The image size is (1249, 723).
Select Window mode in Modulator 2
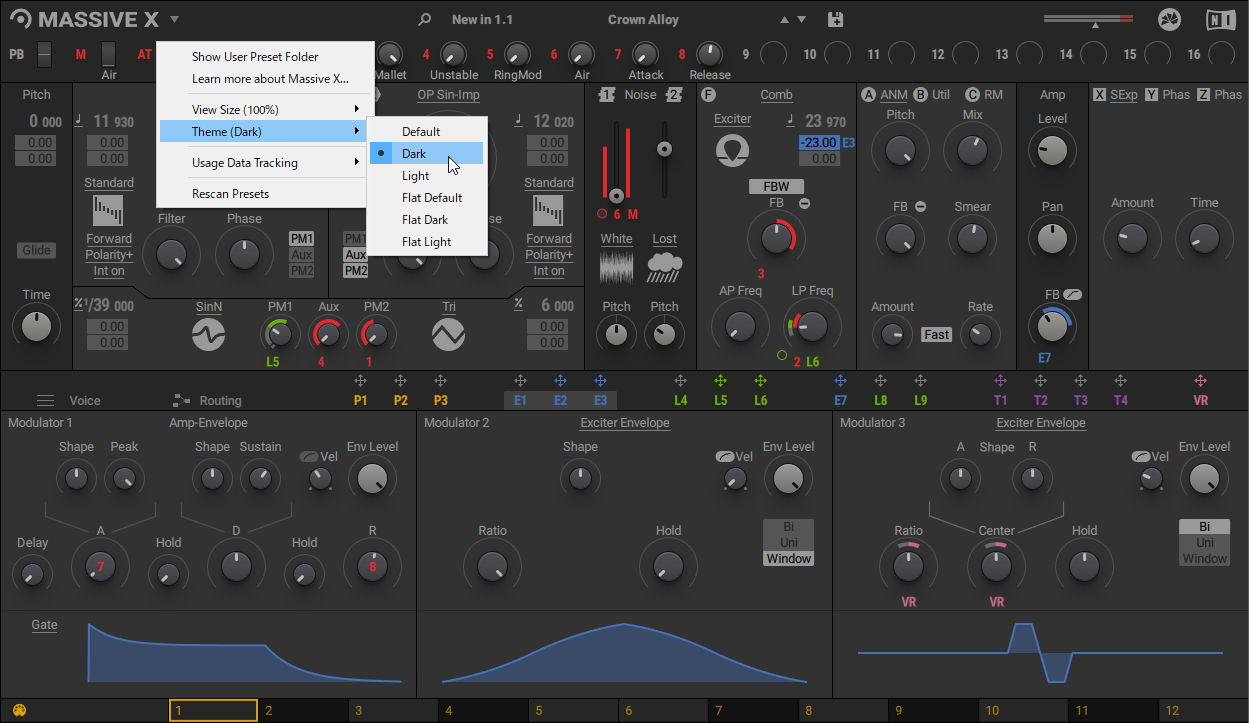788,558
